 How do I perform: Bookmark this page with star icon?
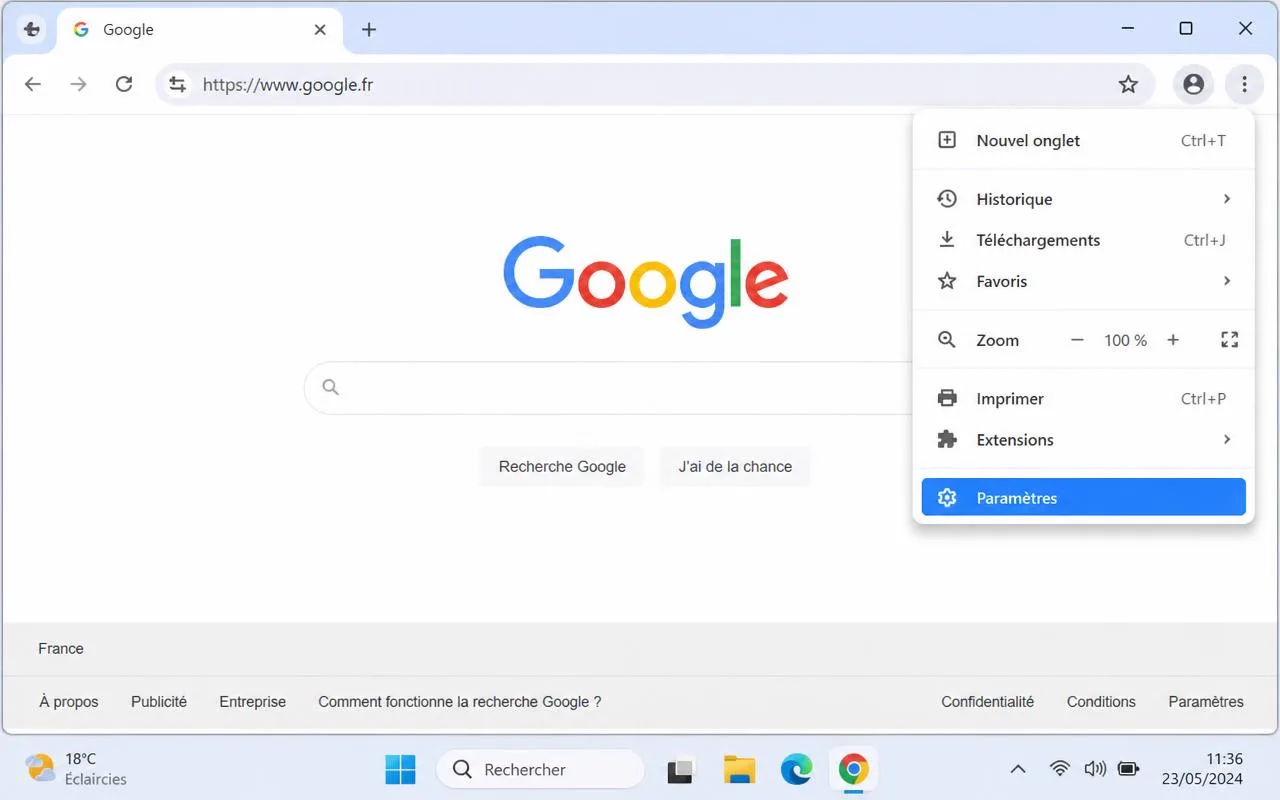(x=1128, y=85)
